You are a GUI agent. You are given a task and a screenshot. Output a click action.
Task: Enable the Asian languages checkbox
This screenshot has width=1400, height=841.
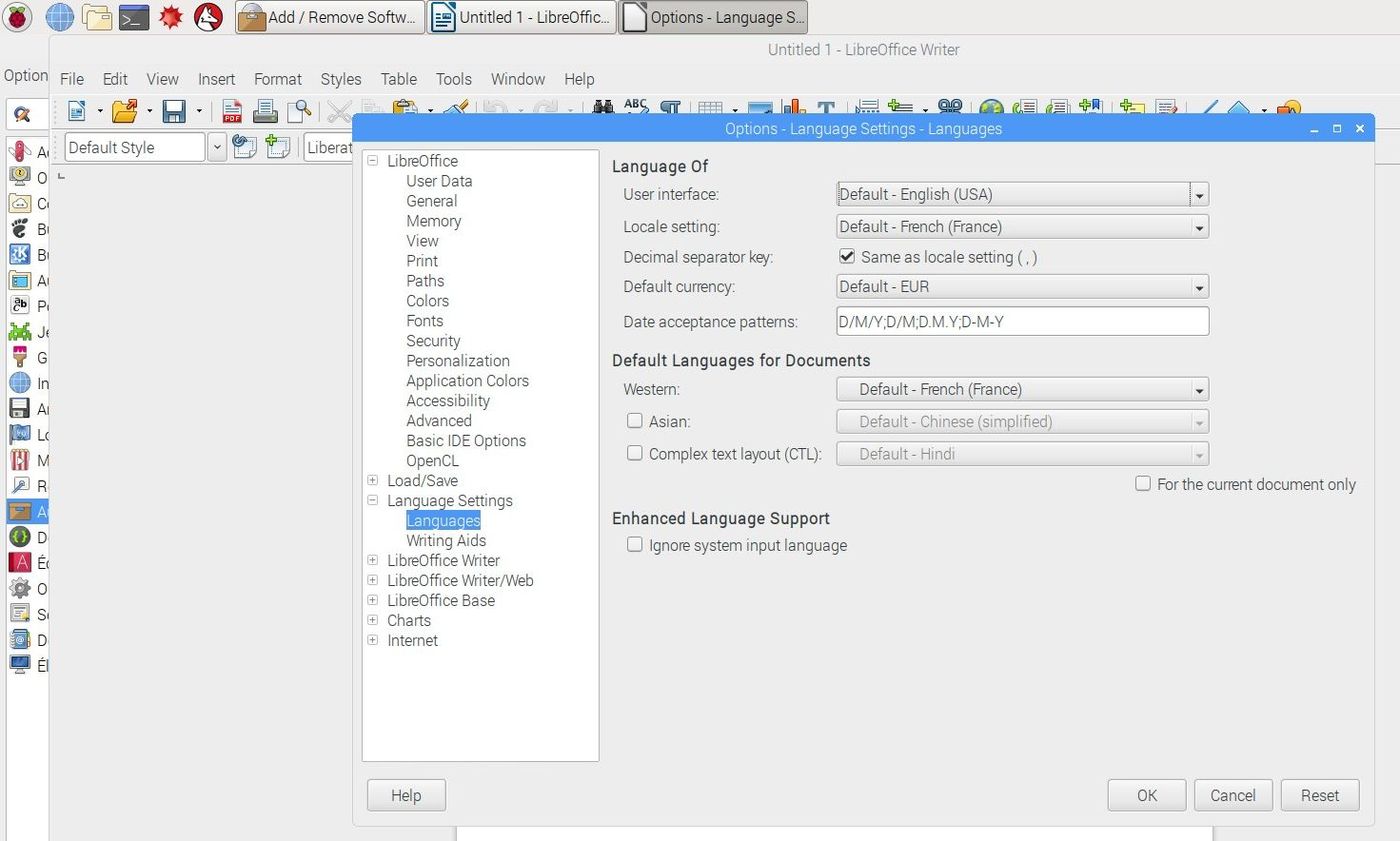(x=634, y=421)
